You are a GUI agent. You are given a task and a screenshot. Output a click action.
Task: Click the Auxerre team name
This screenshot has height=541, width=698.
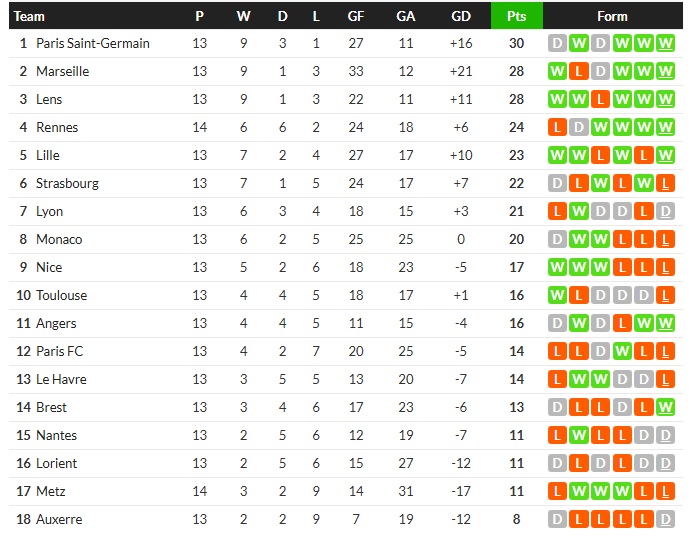59,519
